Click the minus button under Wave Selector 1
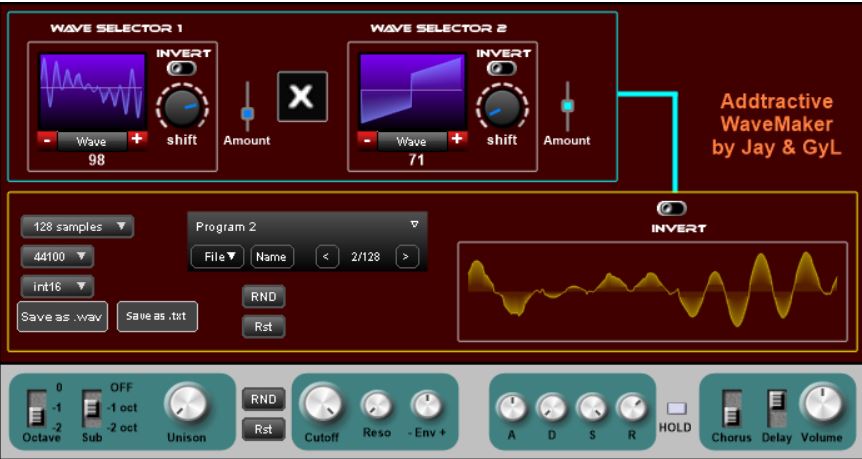This screenshot has width=862, height=459. pos(47,140)
